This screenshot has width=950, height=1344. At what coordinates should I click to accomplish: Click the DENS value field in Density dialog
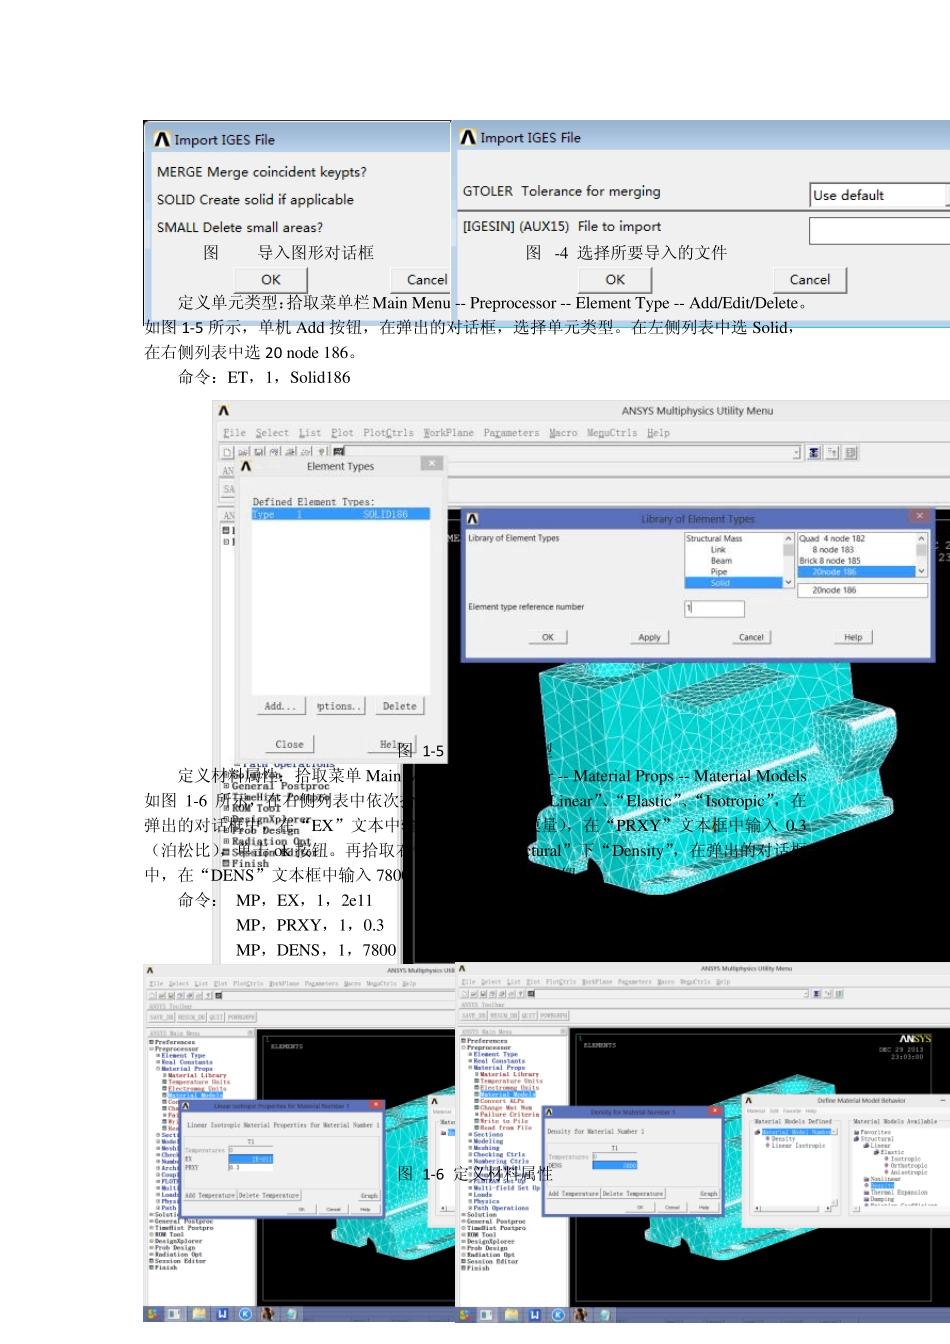(x=615, y=1165)
